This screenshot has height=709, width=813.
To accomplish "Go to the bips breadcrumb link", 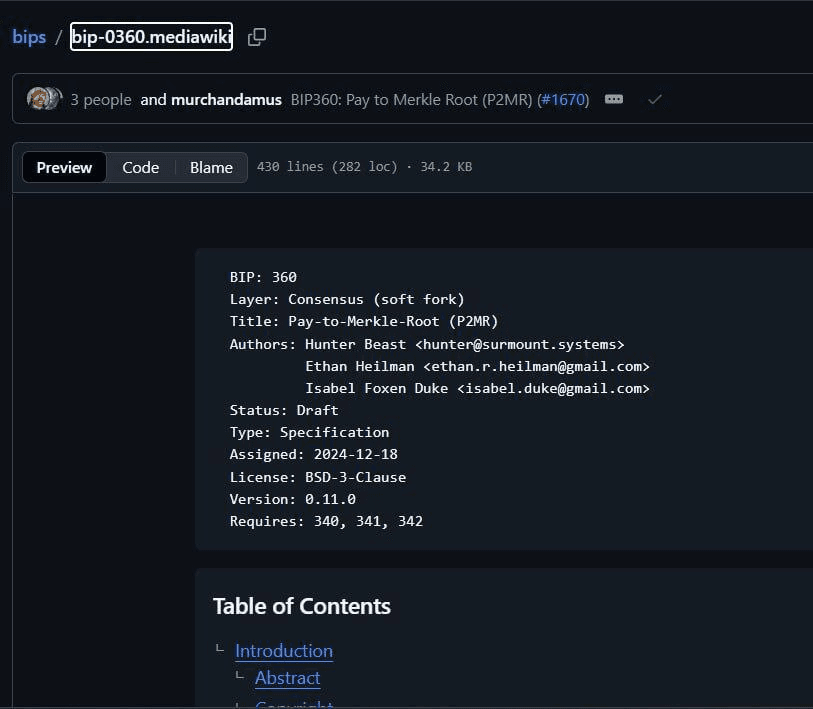I will pos(29,37).
